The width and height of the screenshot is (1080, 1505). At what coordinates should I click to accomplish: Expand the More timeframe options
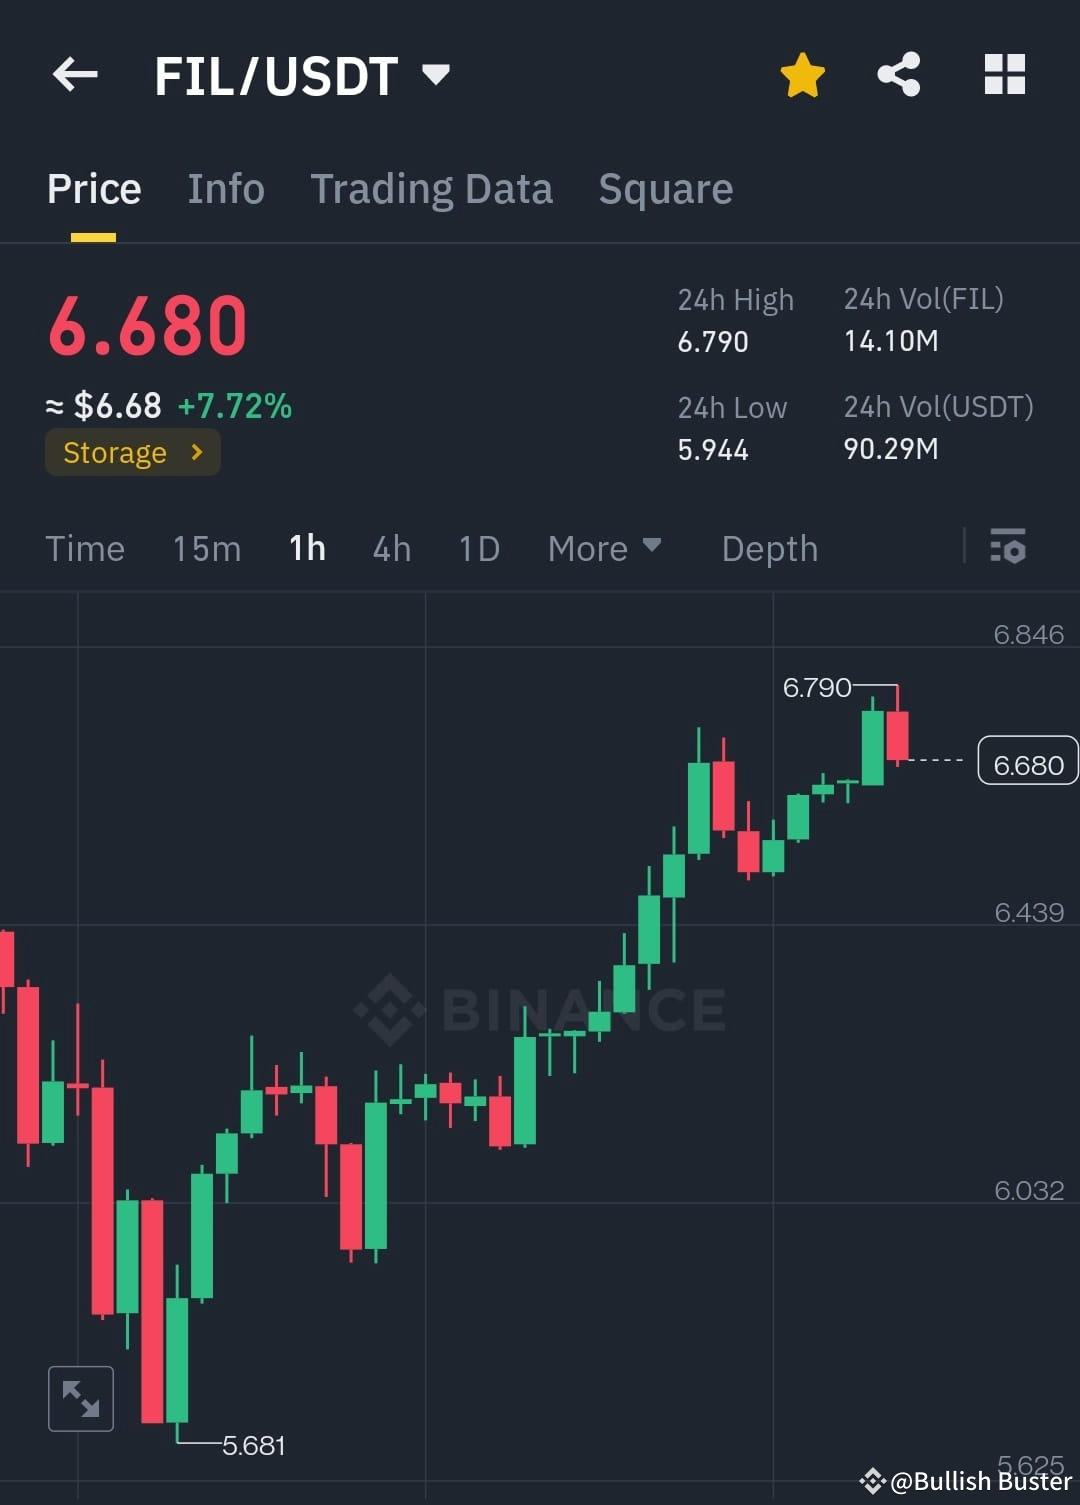(604, 548)
